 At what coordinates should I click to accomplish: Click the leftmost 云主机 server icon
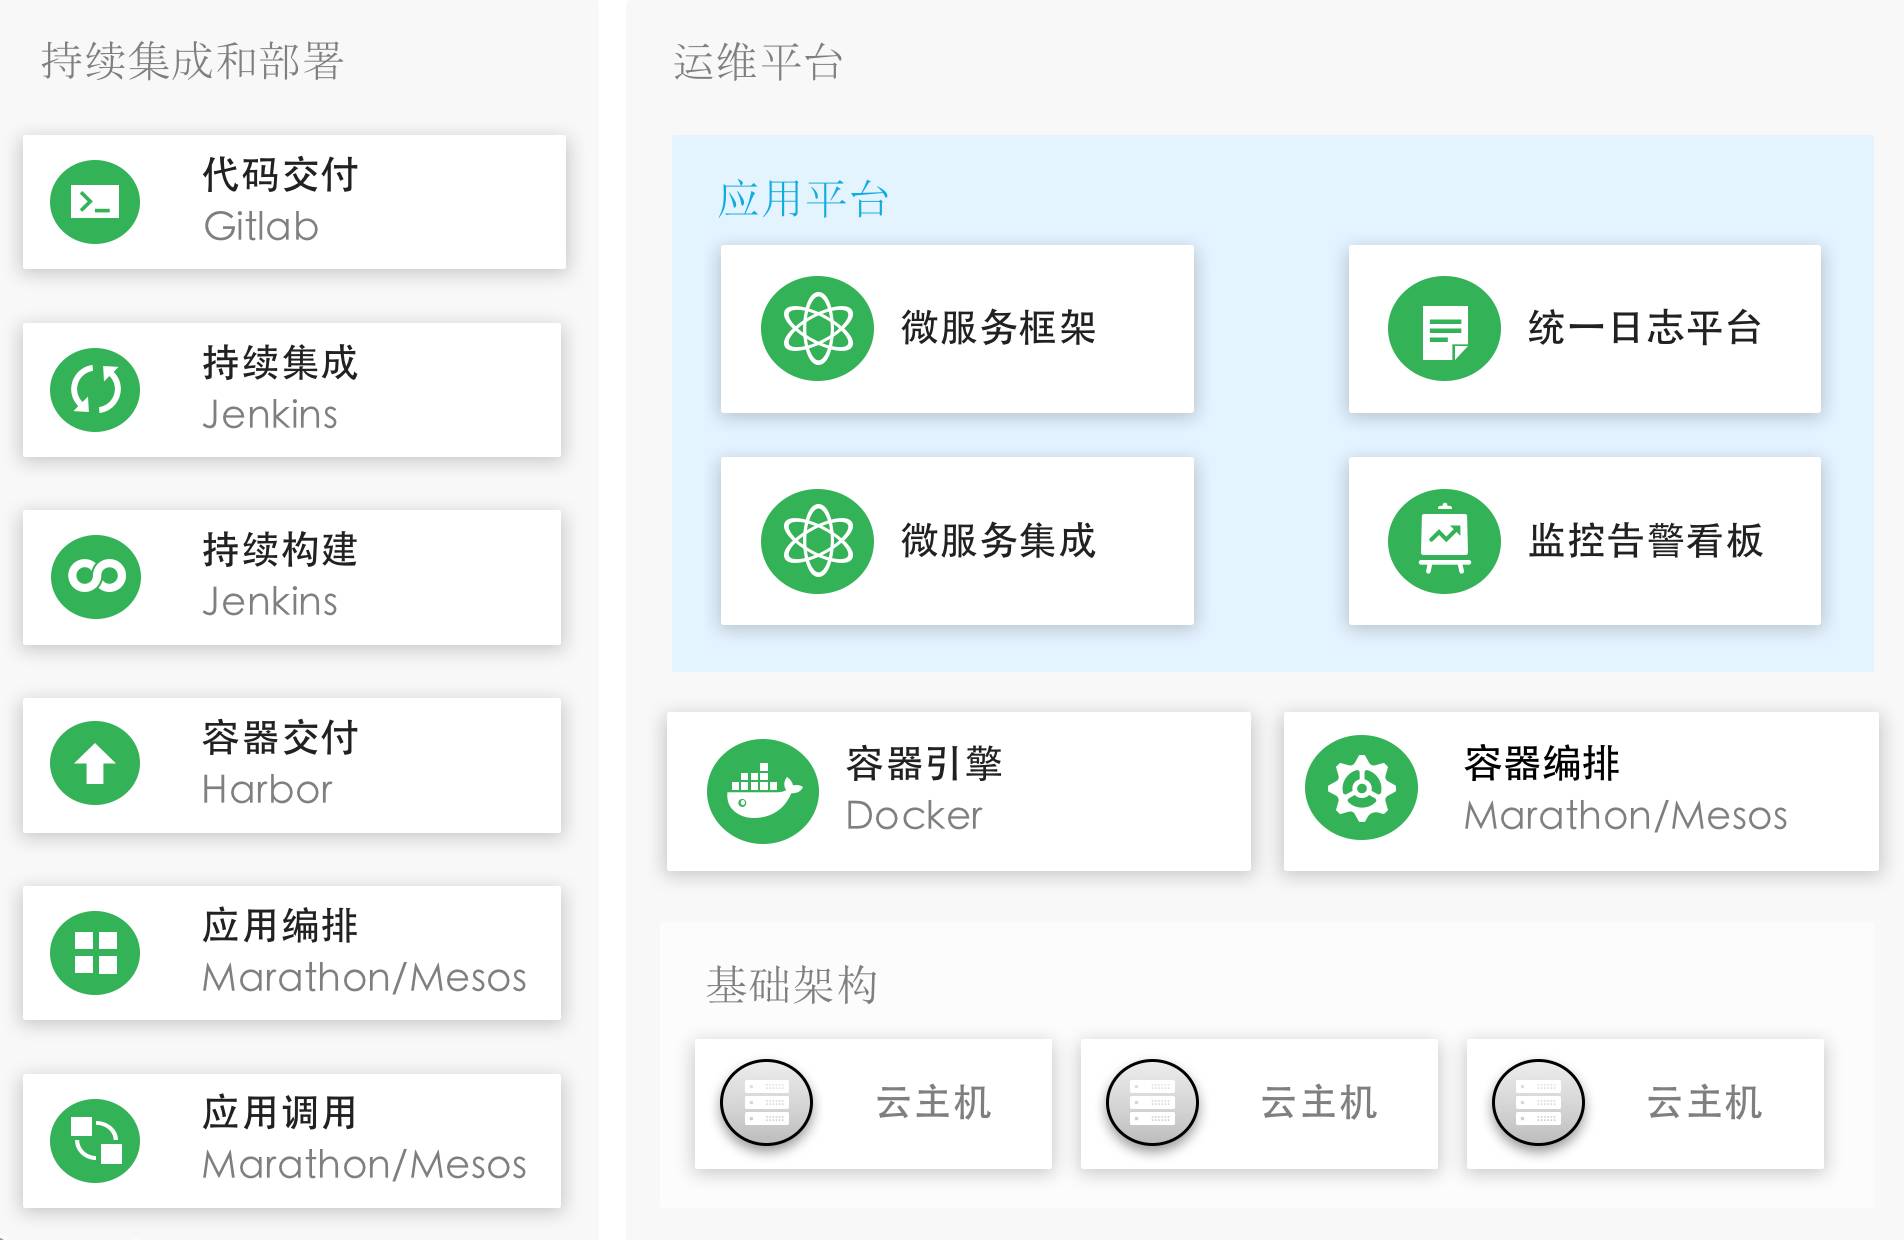pyautogui.click(x=767, y=1103)
